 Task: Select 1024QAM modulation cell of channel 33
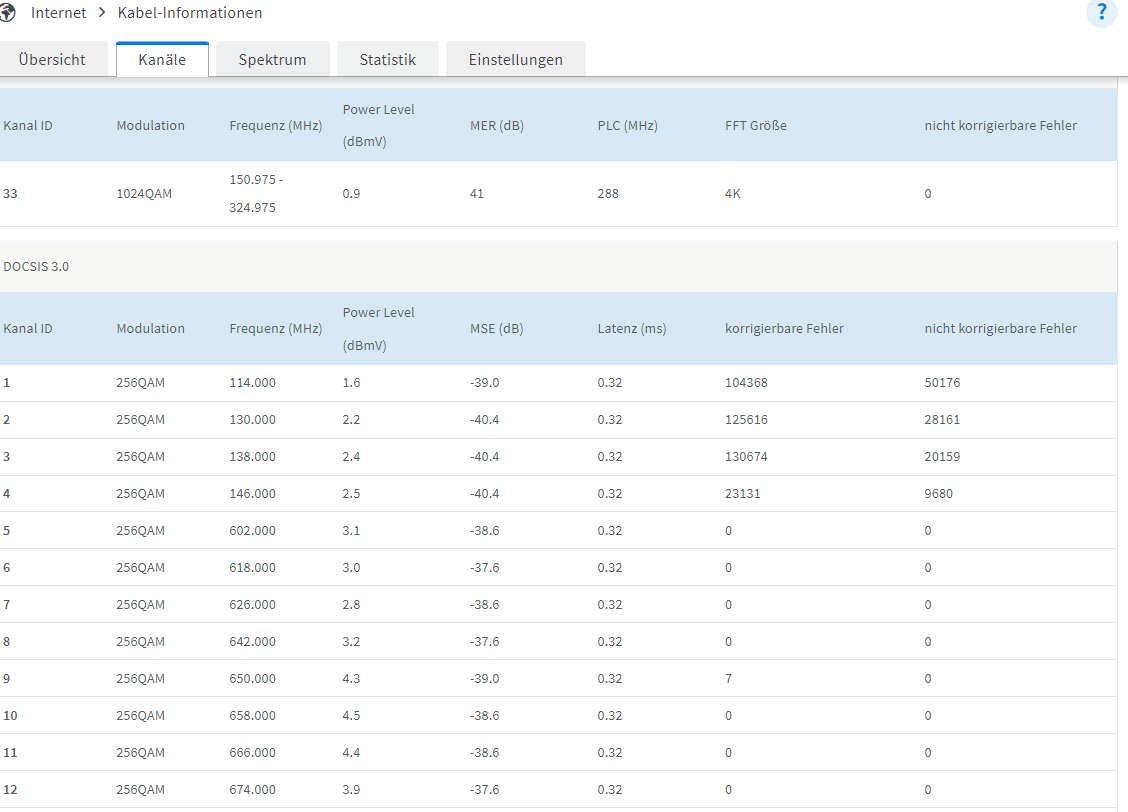(144, 193)
